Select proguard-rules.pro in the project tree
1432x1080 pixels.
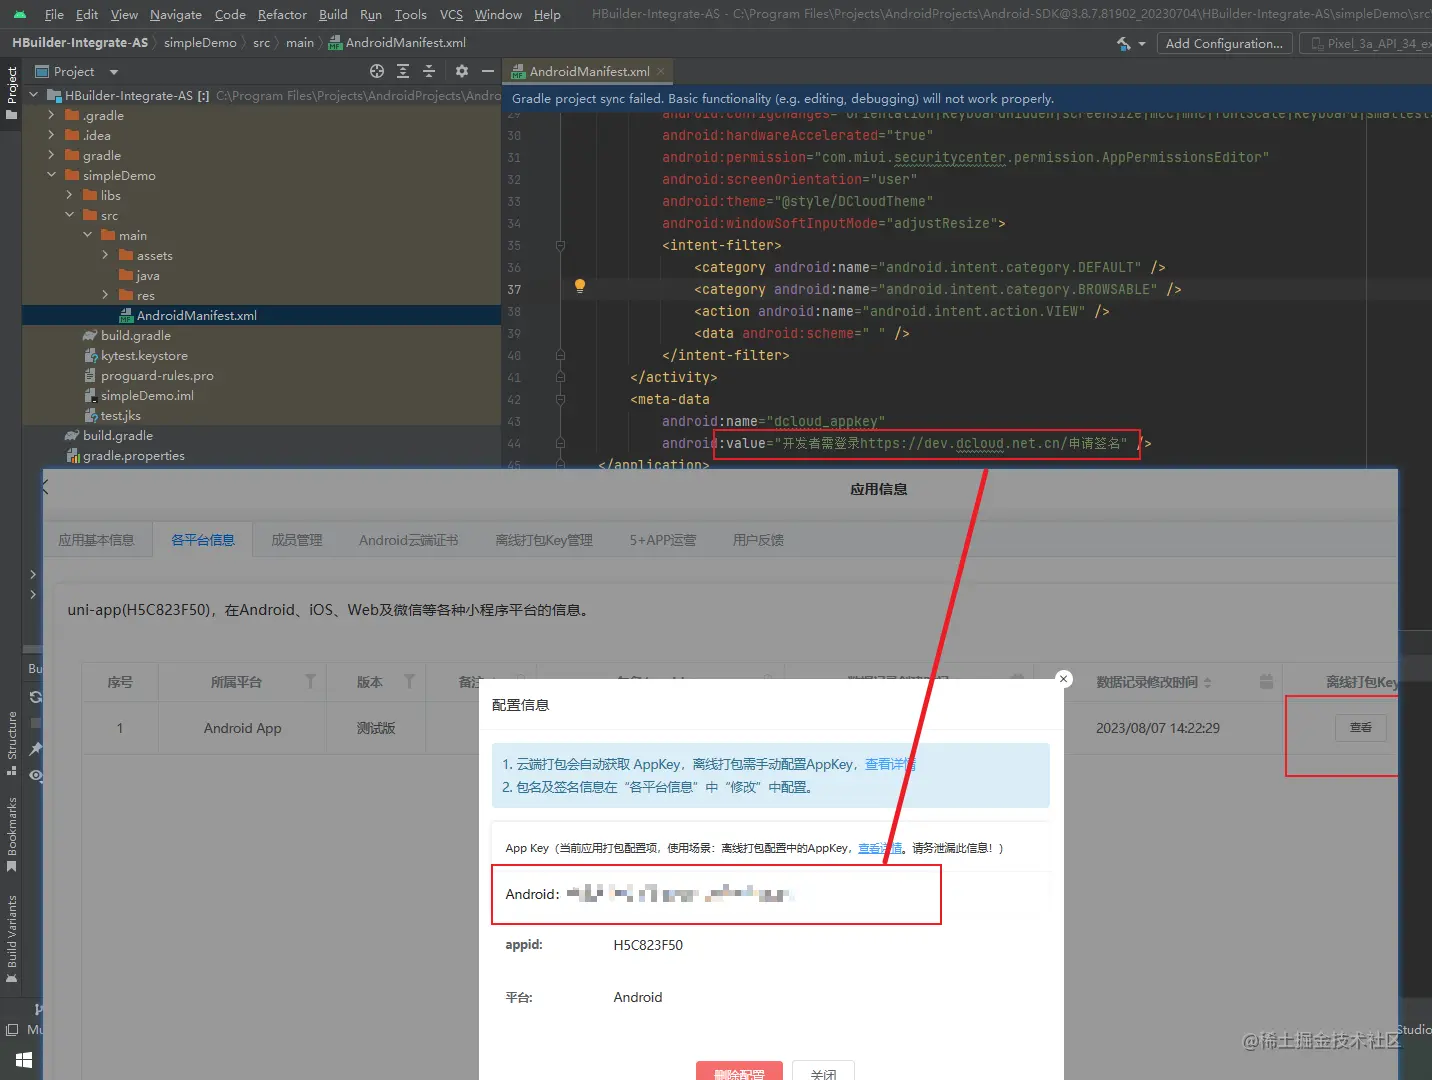(x=157, y=375)
